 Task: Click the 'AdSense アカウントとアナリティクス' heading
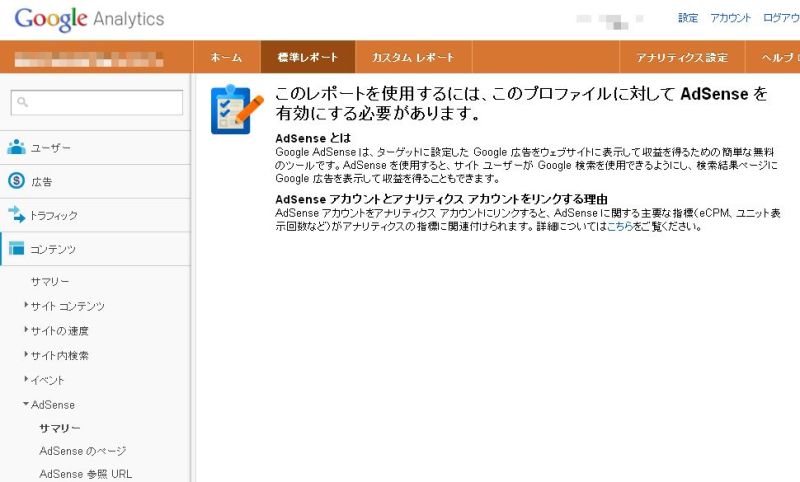click(x=441, y=199)
